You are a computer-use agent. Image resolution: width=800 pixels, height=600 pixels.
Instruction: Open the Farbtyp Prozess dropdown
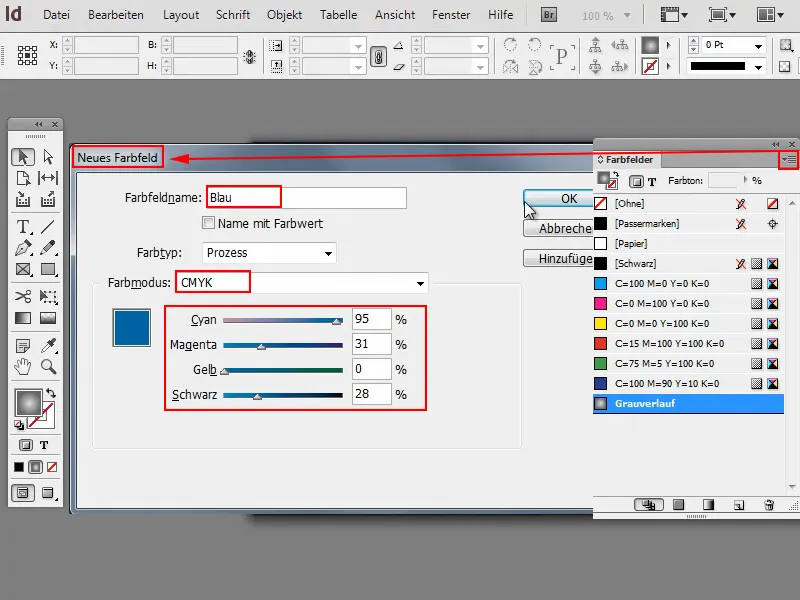pos(269,253)
